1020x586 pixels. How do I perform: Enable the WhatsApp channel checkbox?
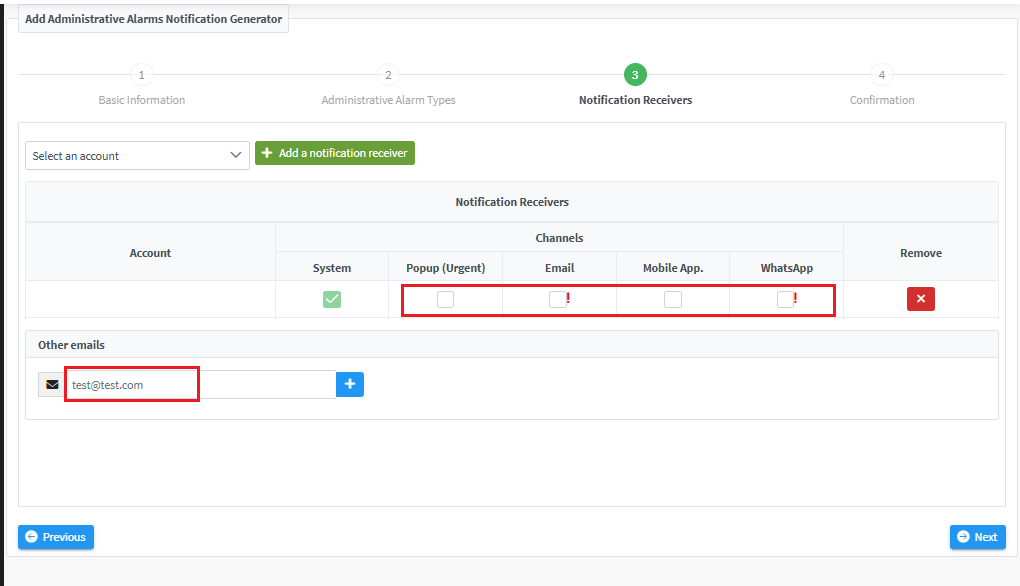coord(785,299)
